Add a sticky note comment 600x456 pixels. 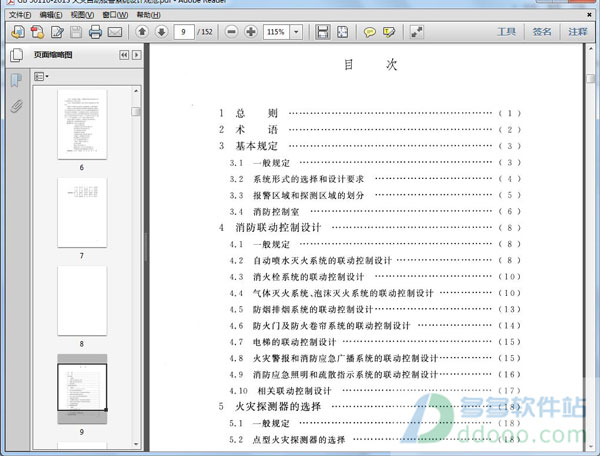tap(370, 32)
